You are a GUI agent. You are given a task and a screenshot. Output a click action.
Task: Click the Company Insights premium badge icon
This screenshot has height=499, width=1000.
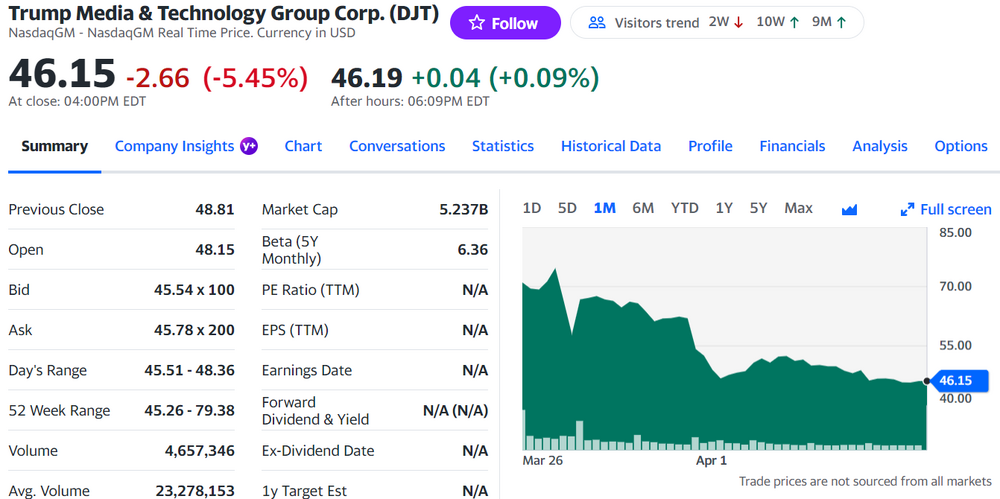pos(249,146)
